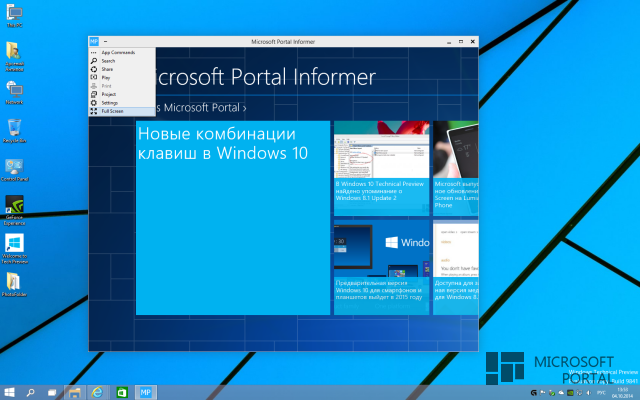This screenshot has height=400, width=640.
Task: Open File Explorer from the taskbar
Action: point(75,393)
